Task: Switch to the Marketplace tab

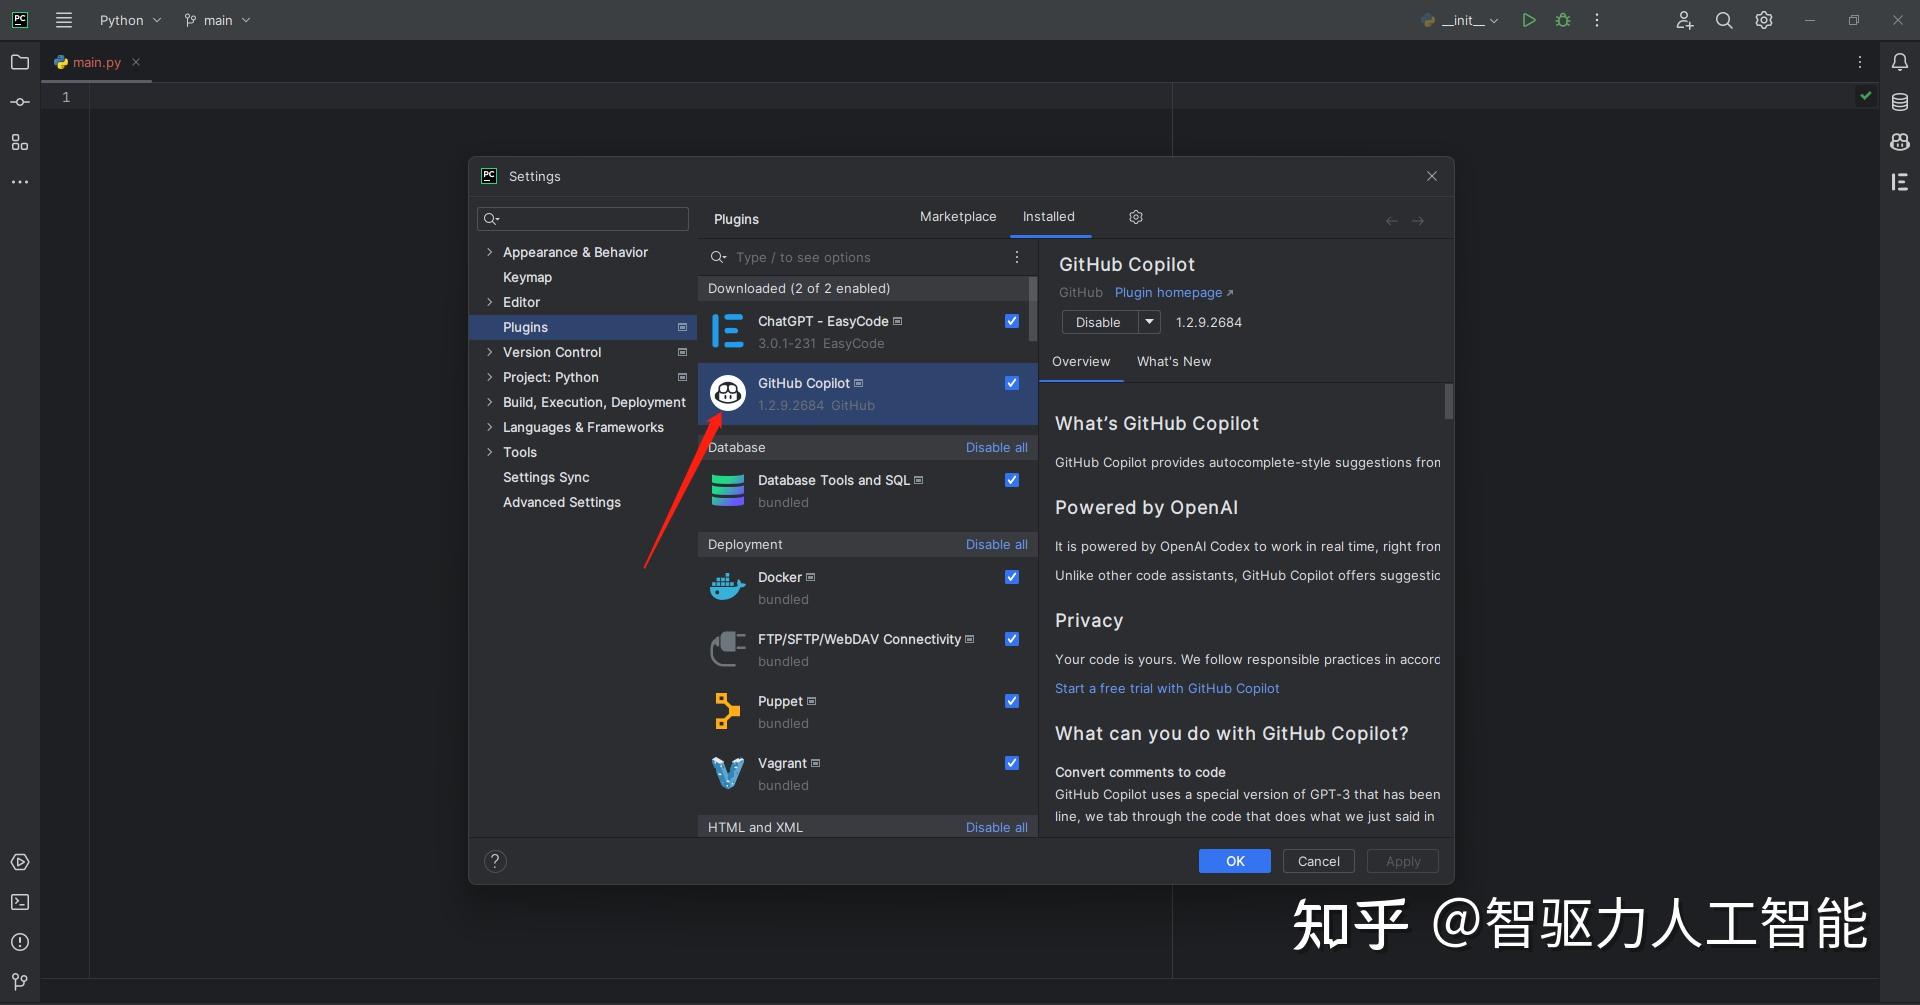Action: point(957,216)
